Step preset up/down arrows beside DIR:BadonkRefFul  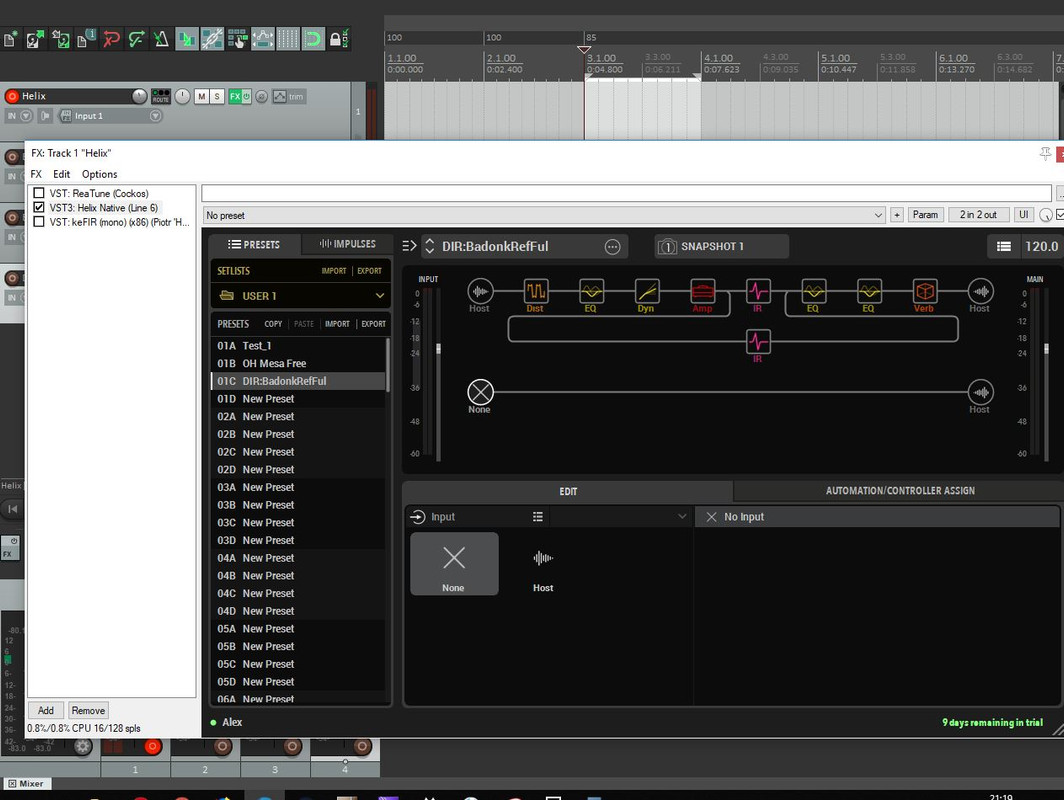(x=430, y=246)
